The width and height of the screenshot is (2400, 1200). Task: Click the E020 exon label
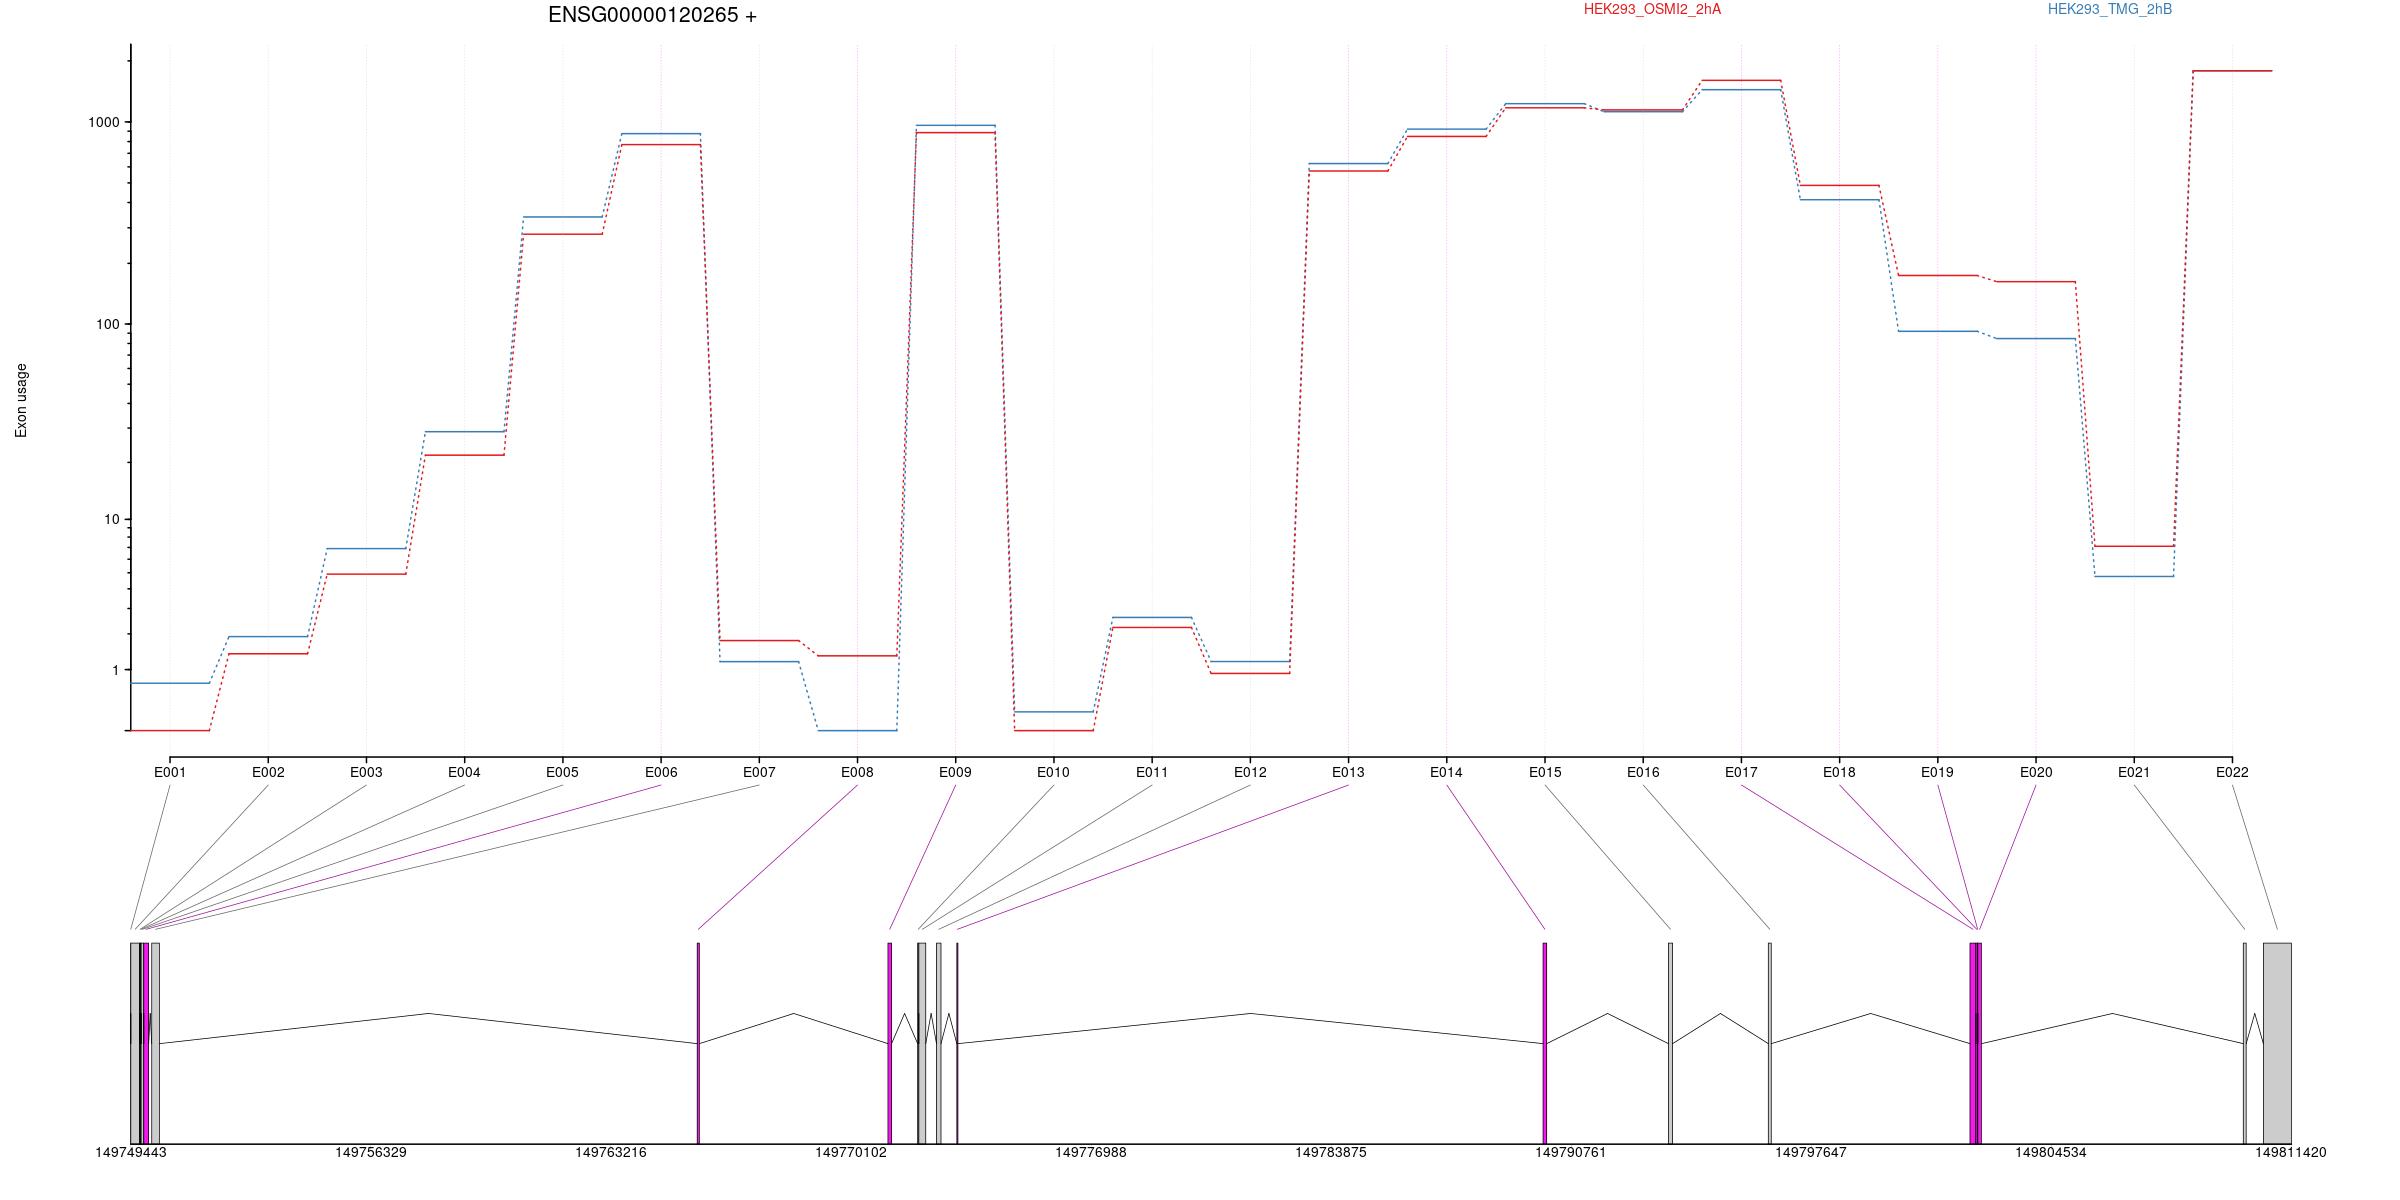tap(2036, 772)
